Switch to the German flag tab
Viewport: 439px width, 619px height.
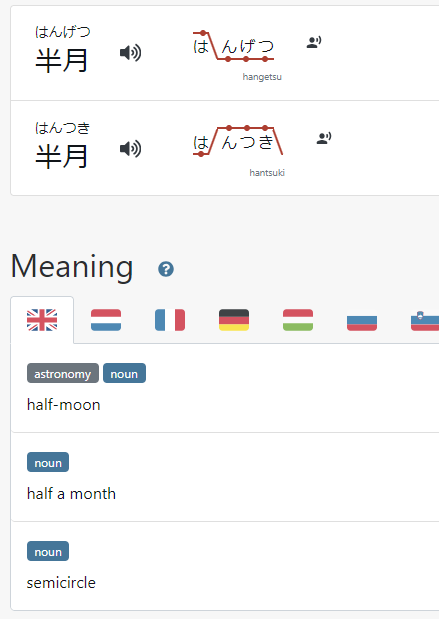(x=234, y=320)
